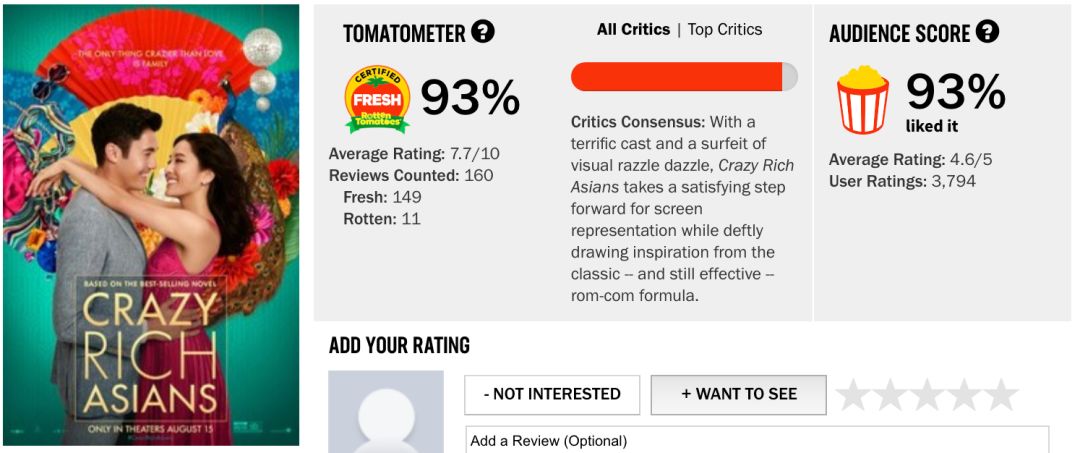Click the Certified Fresh badge icon

click(x=377, y=99)
